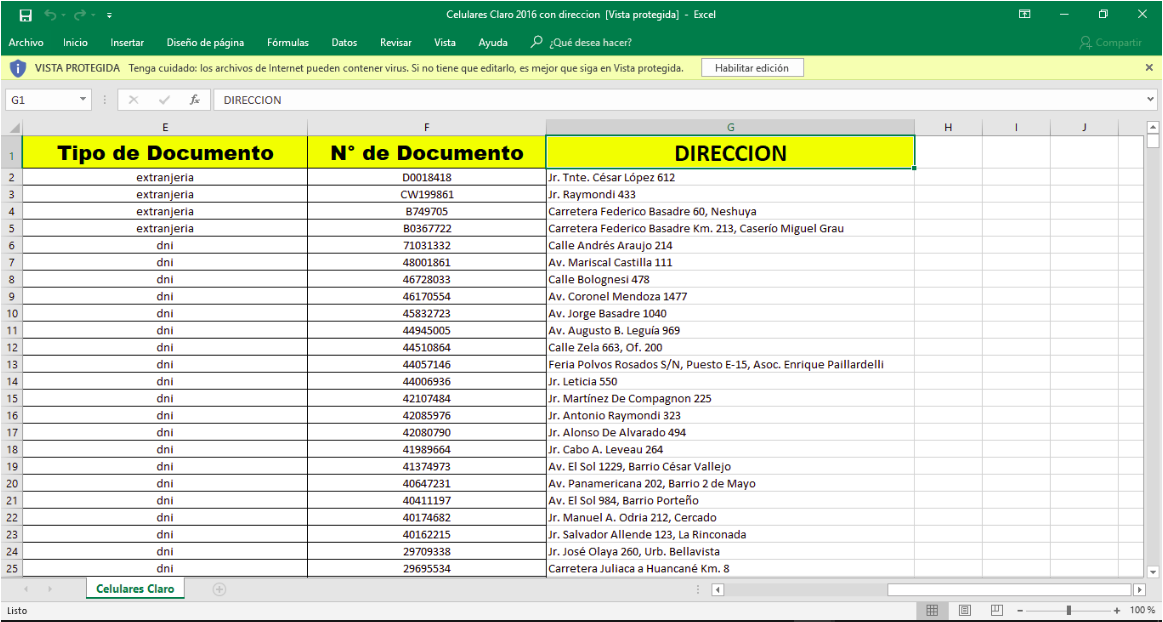1163x622 pixels.
Task: Open the Diseño de página tab
Action: [205, 43]
